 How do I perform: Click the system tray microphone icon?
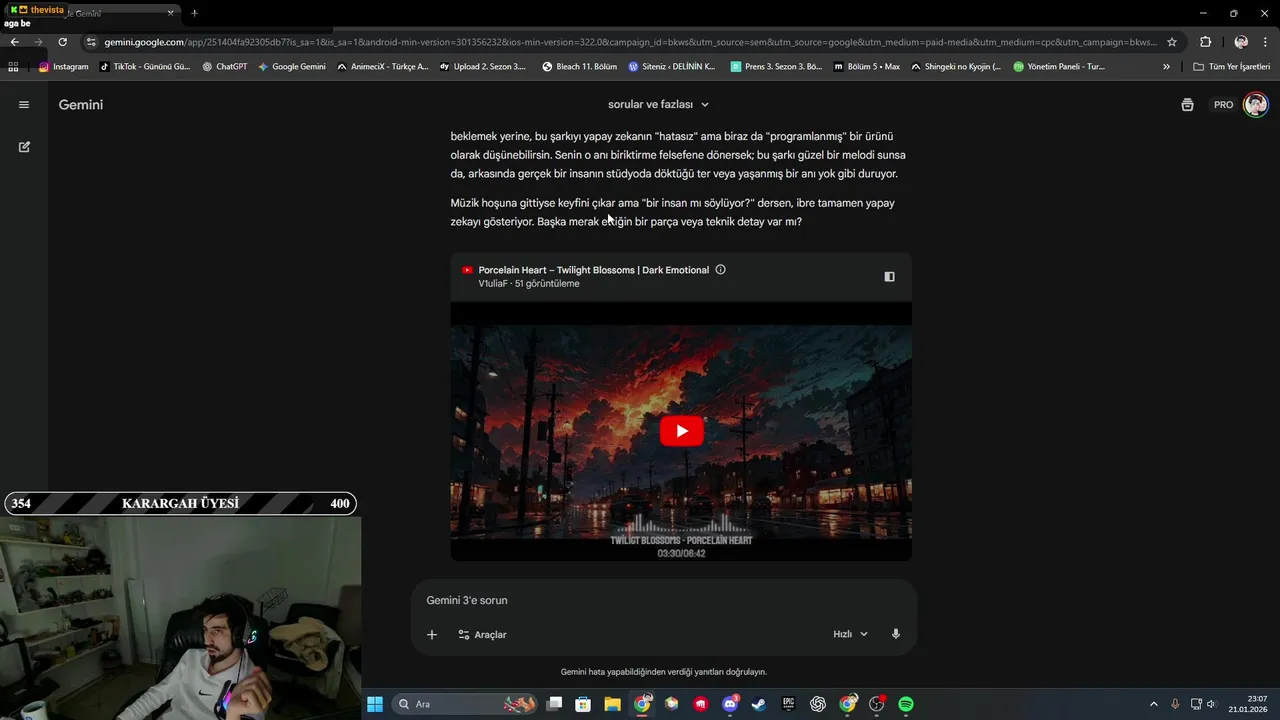click(1175, 704)
